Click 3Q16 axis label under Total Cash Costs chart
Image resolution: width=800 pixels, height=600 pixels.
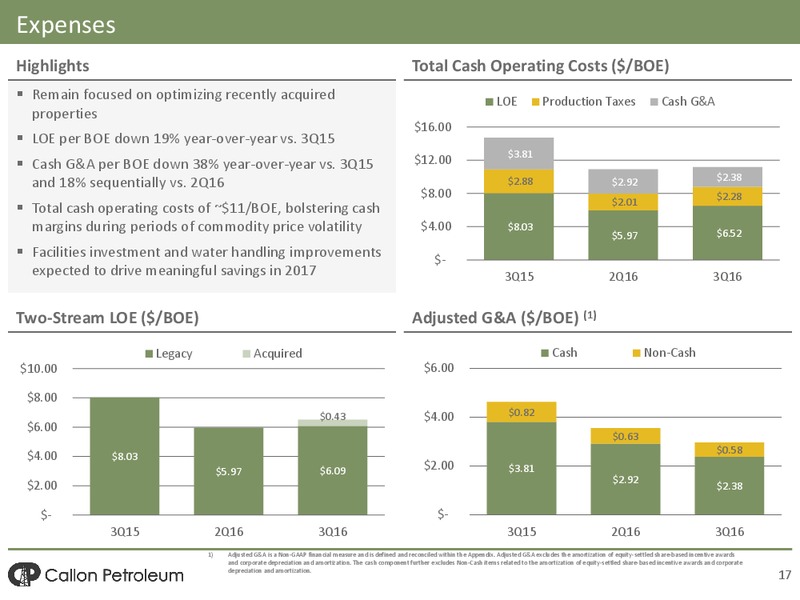pyautogui.click(x=727, y=277)
